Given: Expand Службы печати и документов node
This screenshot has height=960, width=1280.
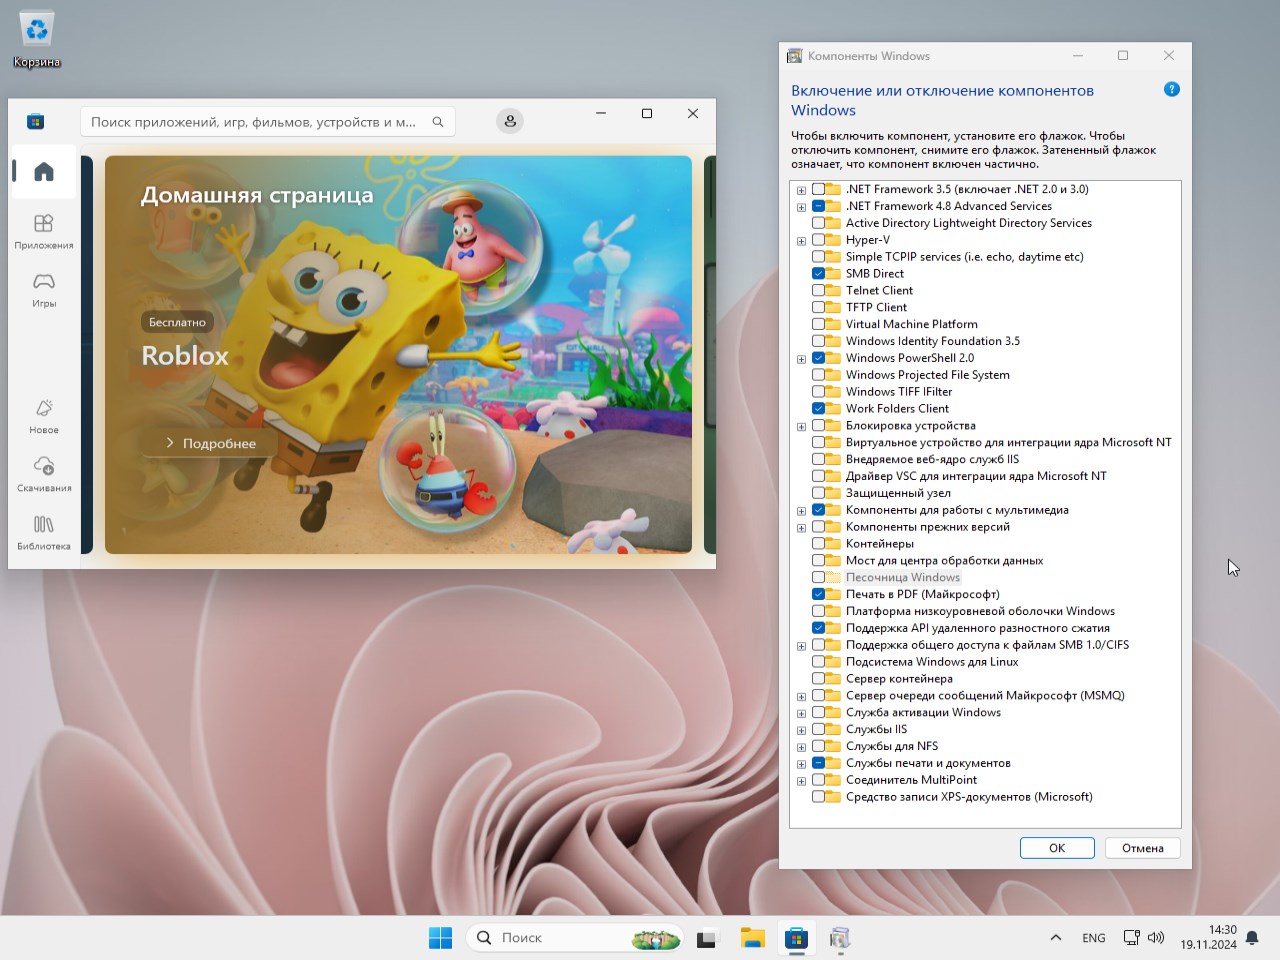Looking at the screenshot, I should 801,764.
